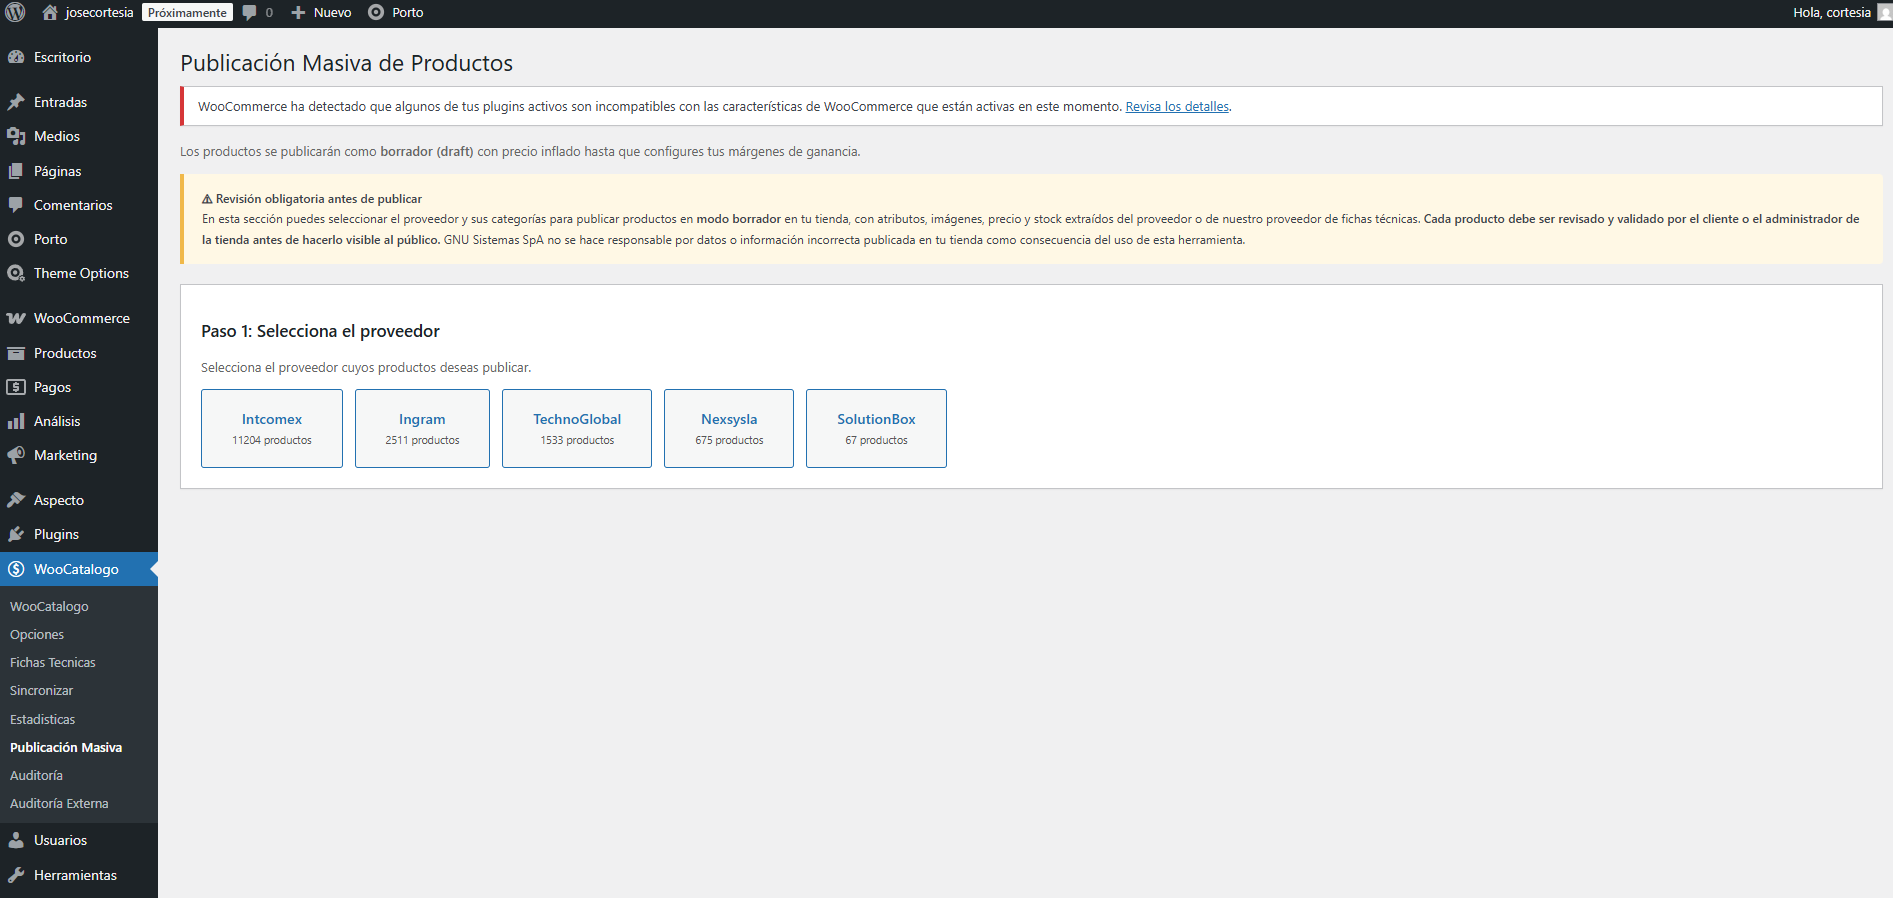Image resolution: width=1893 pixels, height=898 pixels.
Task: Pick the SolutionBox provider card
Action: point(876,428)
